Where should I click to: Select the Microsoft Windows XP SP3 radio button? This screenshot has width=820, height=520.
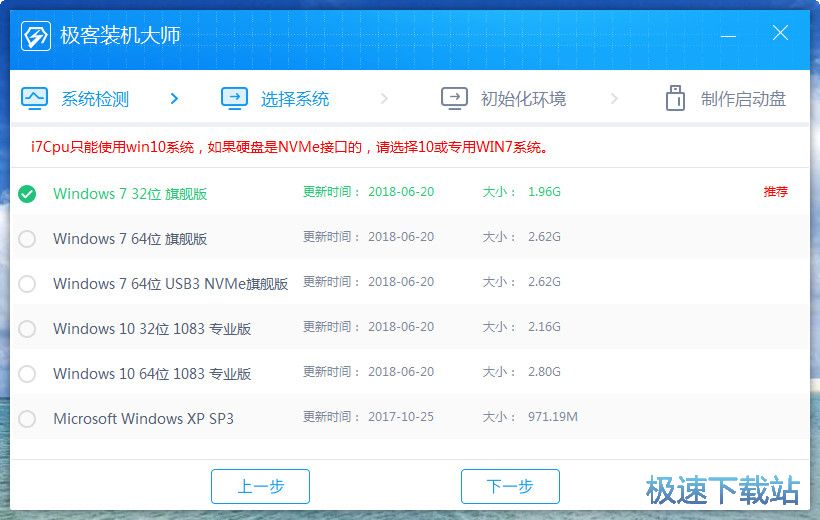[x=27, y=419]
